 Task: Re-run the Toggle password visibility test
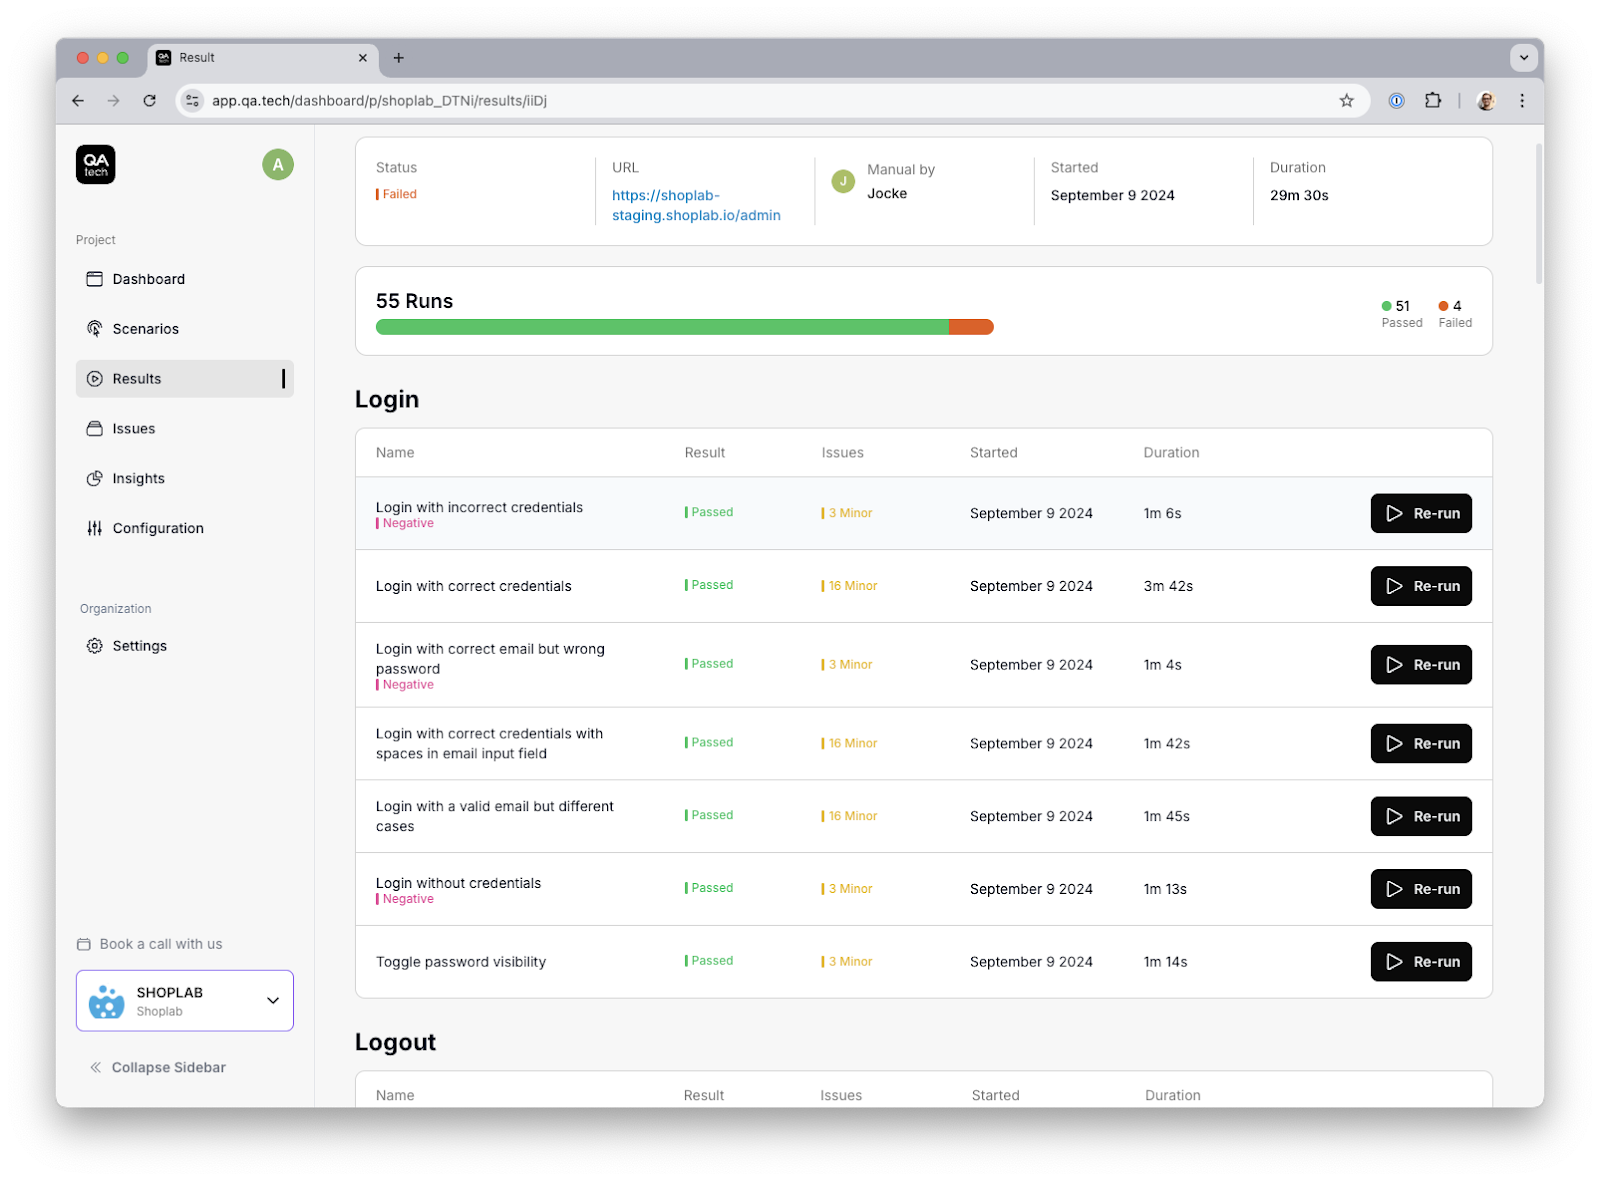click(1421, 961)
